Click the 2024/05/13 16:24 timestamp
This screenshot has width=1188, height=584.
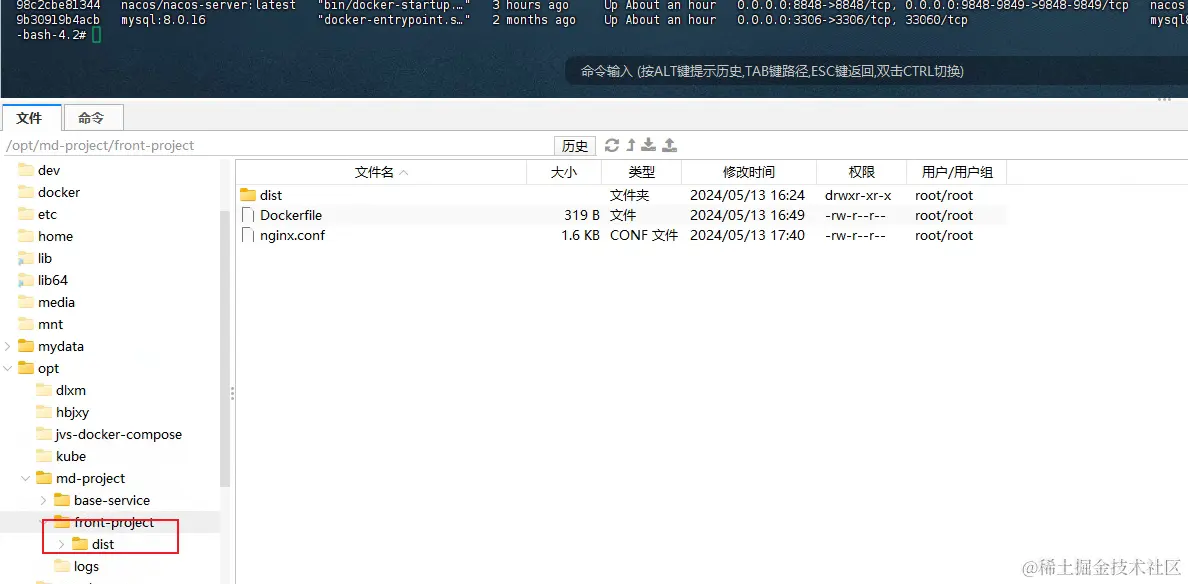[x=747, y=195]
